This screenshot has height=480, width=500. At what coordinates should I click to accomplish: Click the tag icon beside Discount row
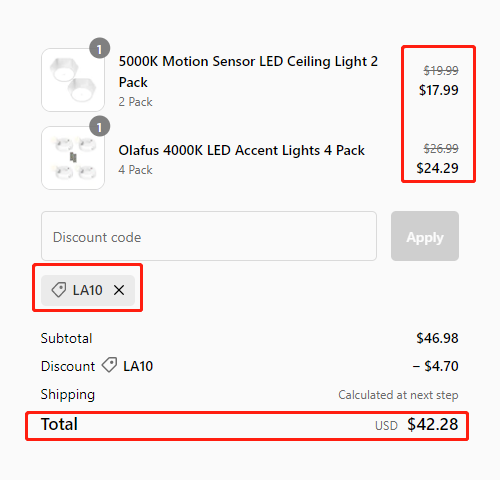tap(109, 365)
